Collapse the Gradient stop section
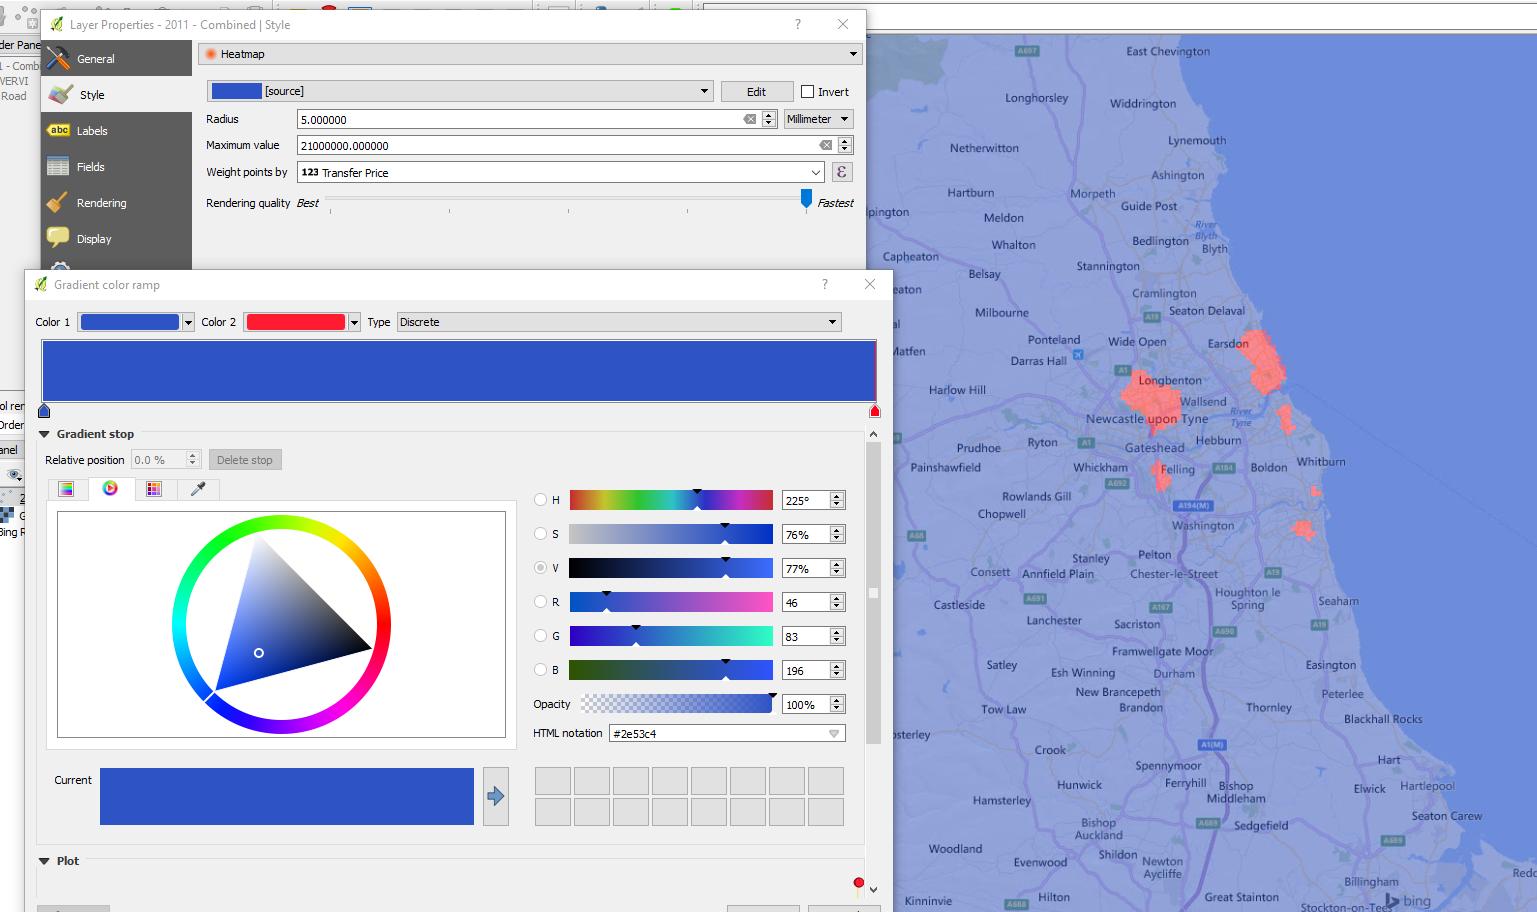The height and width of the screenshot is (912, 1537). (x=44, y=434)
